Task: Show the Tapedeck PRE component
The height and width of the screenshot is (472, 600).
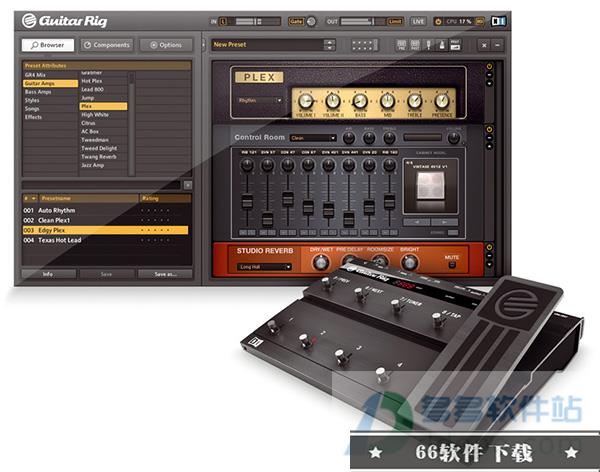Action: coord(401,45)
